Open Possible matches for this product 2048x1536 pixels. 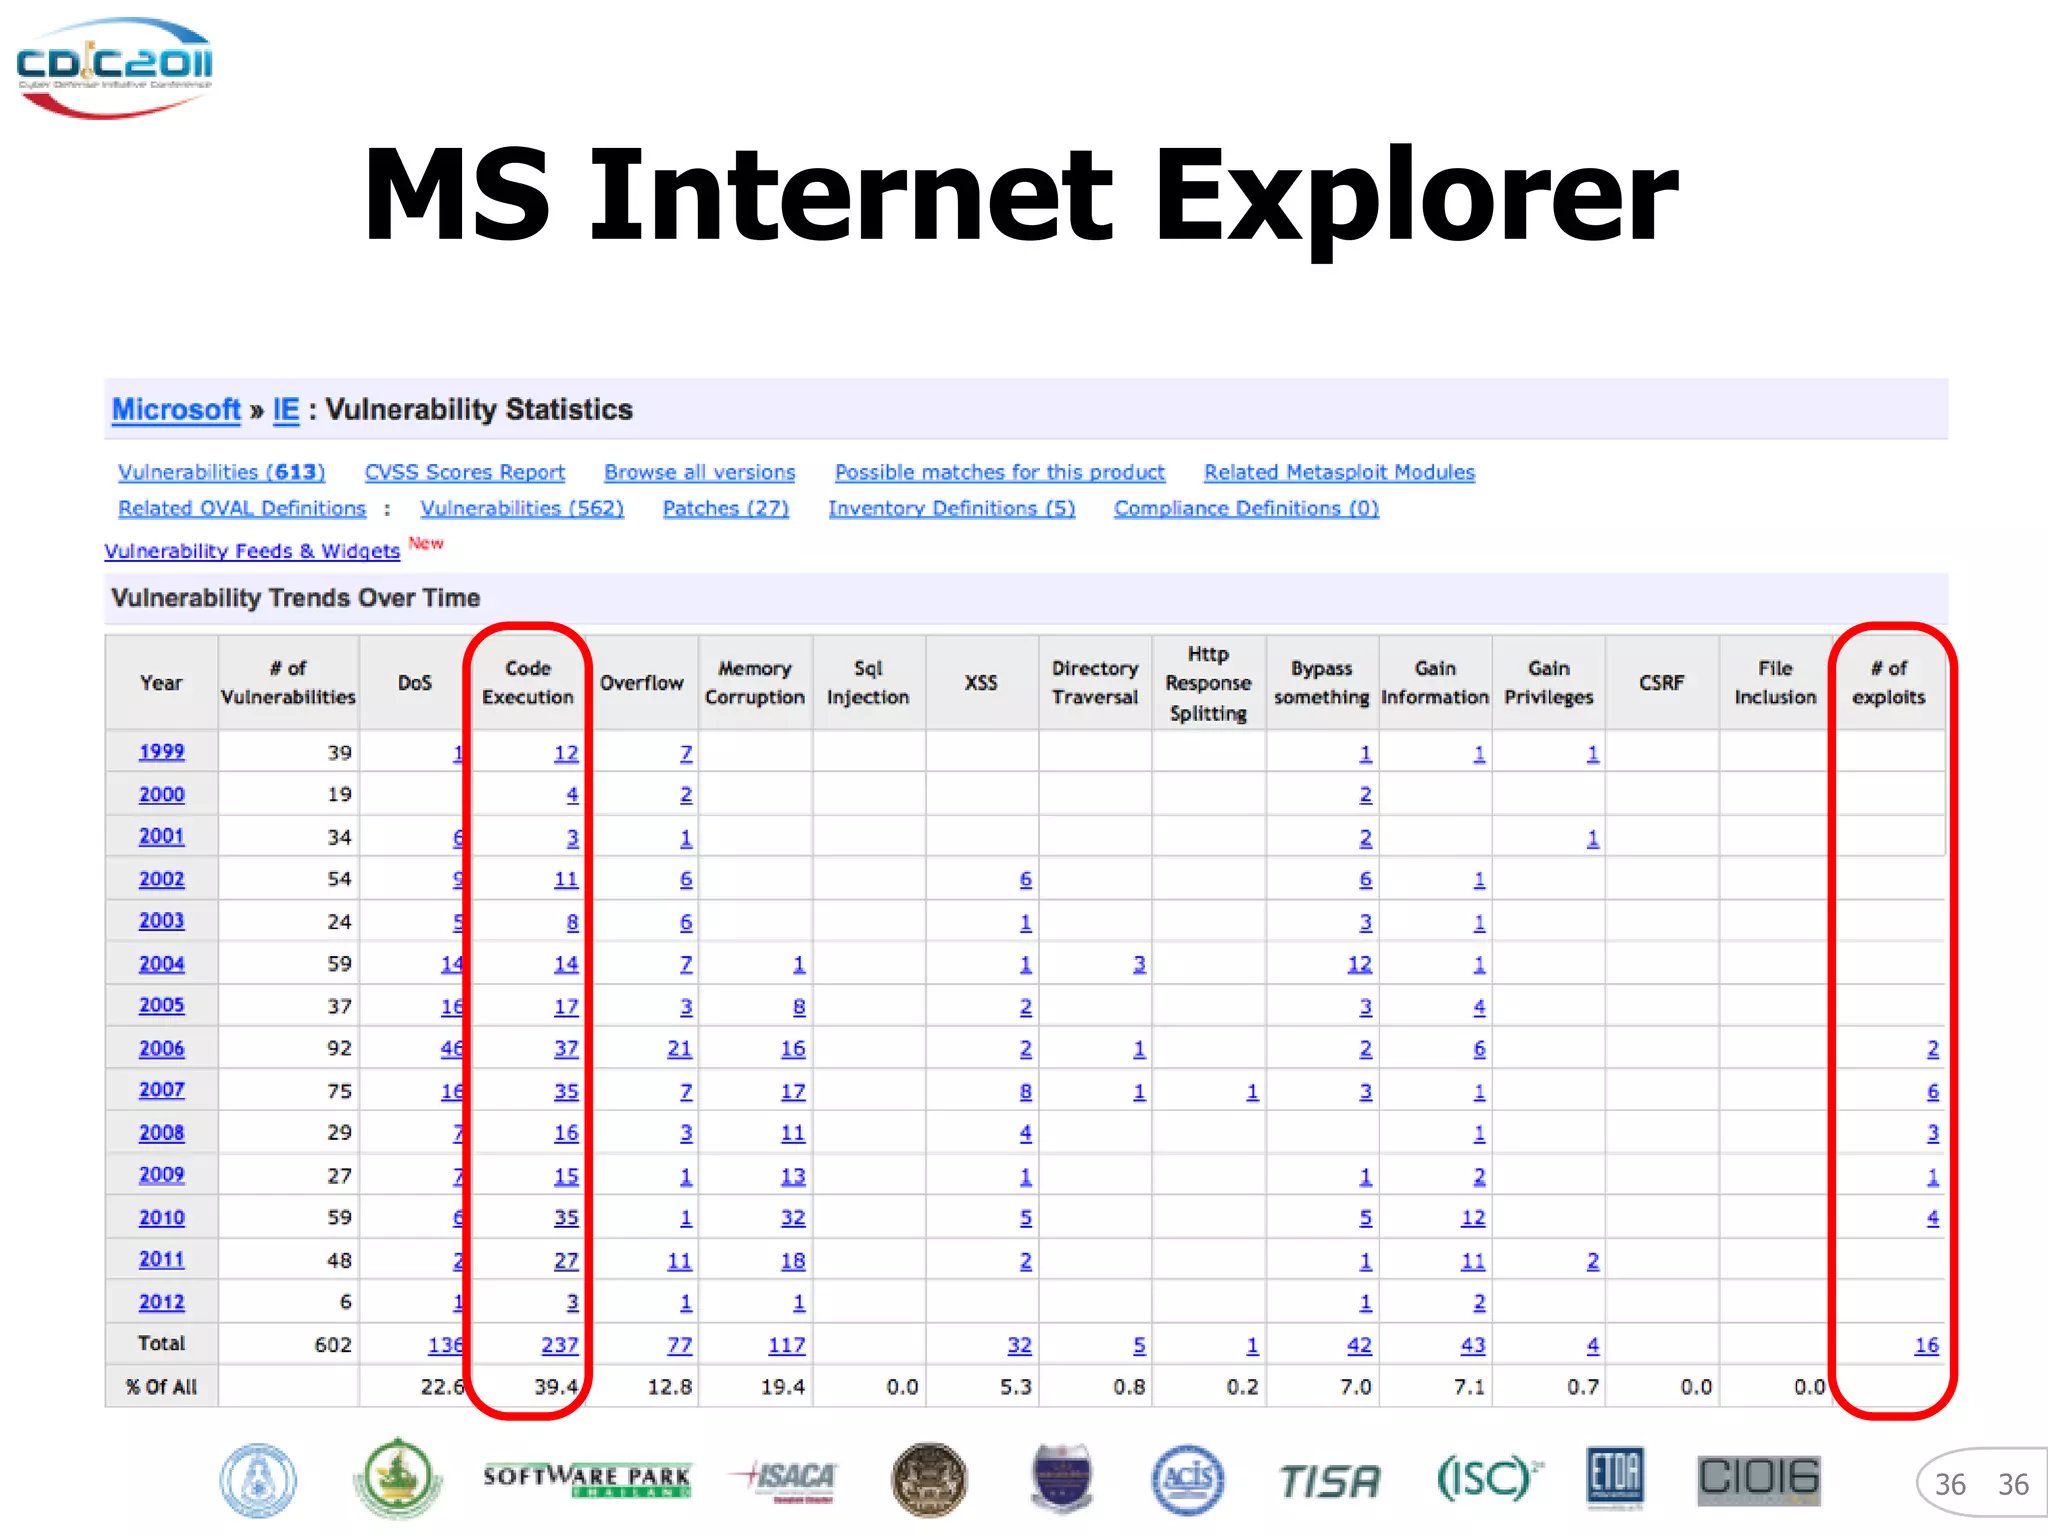[1000, 472]
